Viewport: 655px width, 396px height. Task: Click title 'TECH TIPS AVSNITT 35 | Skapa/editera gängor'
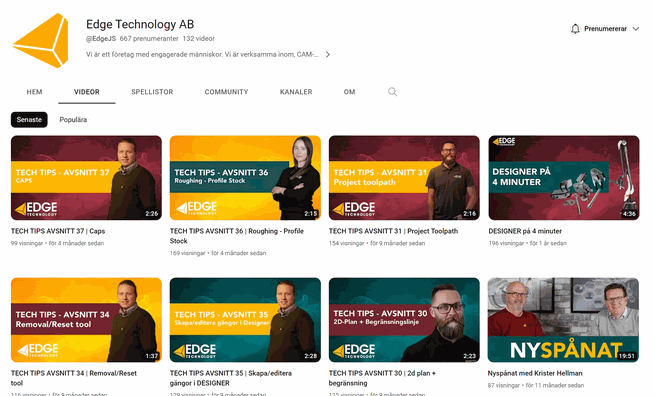231,378
